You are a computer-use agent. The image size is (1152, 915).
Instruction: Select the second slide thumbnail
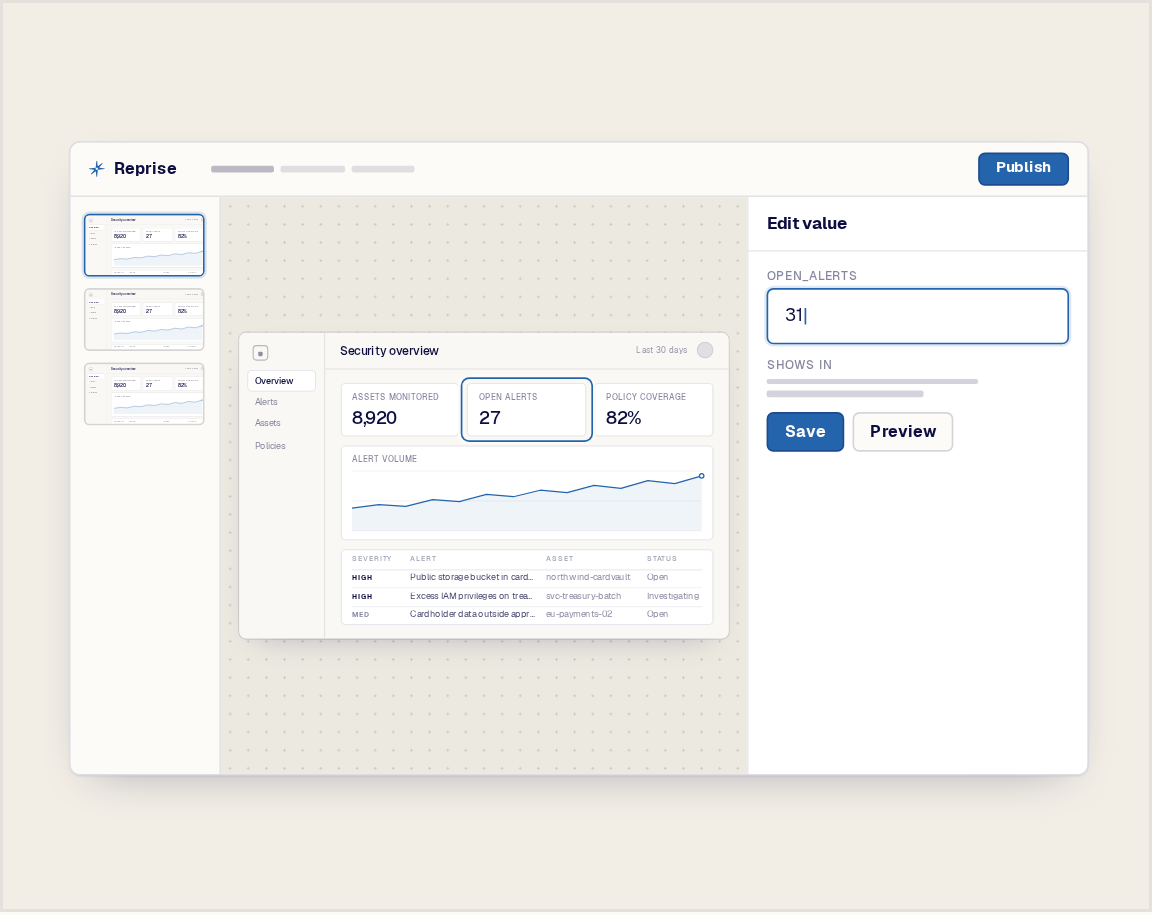[144, 320]
